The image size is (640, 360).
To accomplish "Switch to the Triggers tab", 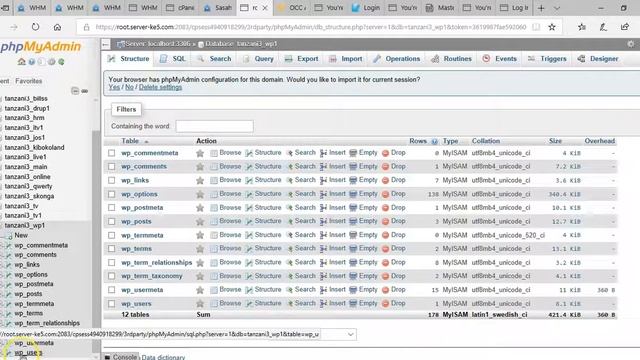I will 547,59.
